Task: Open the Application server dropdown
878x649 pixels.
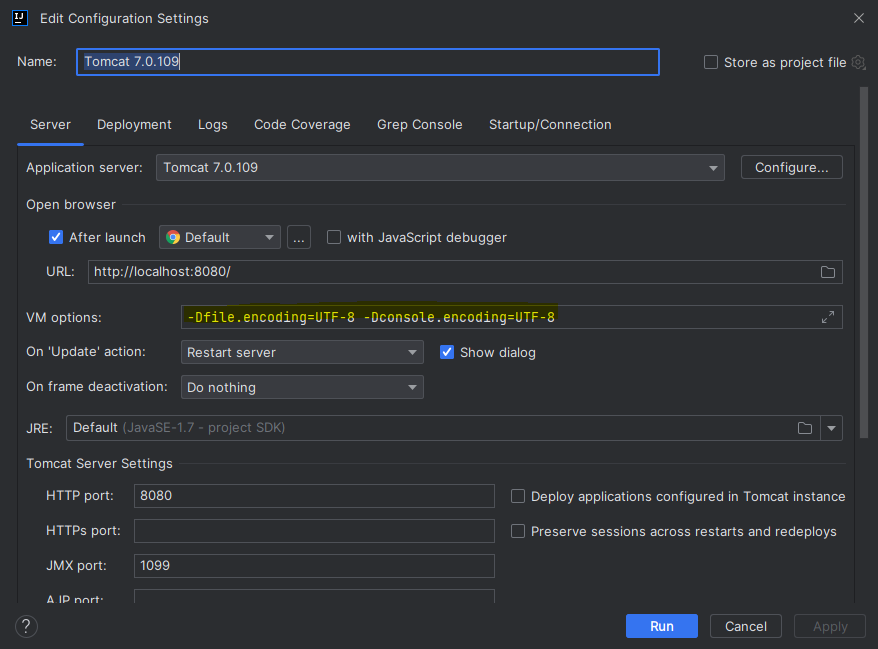Action: click(440, 167)
